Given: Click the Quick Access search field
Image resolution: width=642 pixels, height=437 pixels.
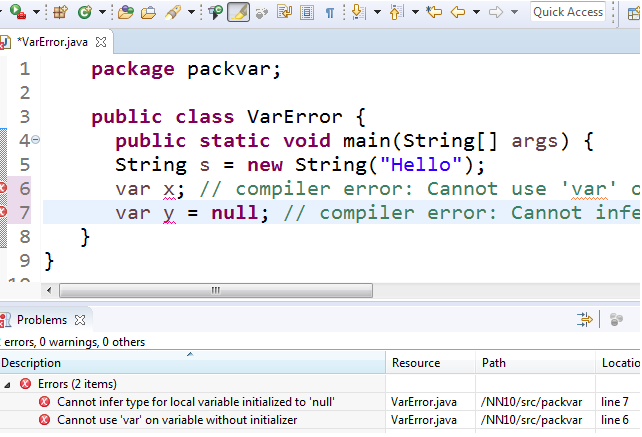Looking at the screenshot, I should tap(568, 13).
